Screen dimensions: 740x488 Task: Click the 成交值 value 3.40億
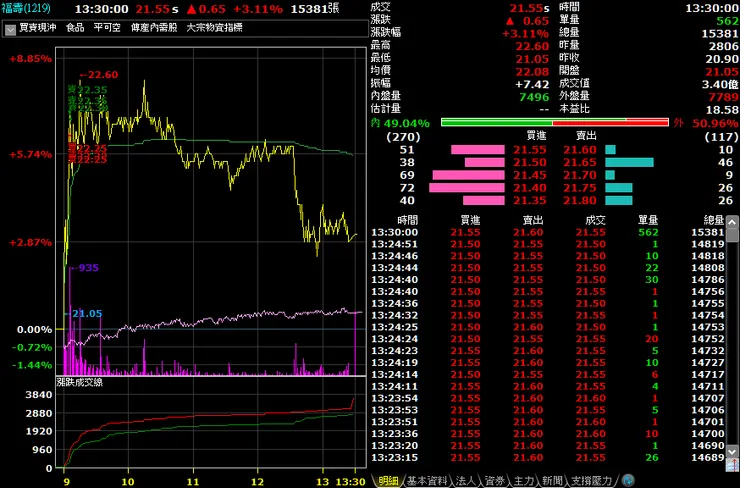pyautogui.click(x=720, y=84)
